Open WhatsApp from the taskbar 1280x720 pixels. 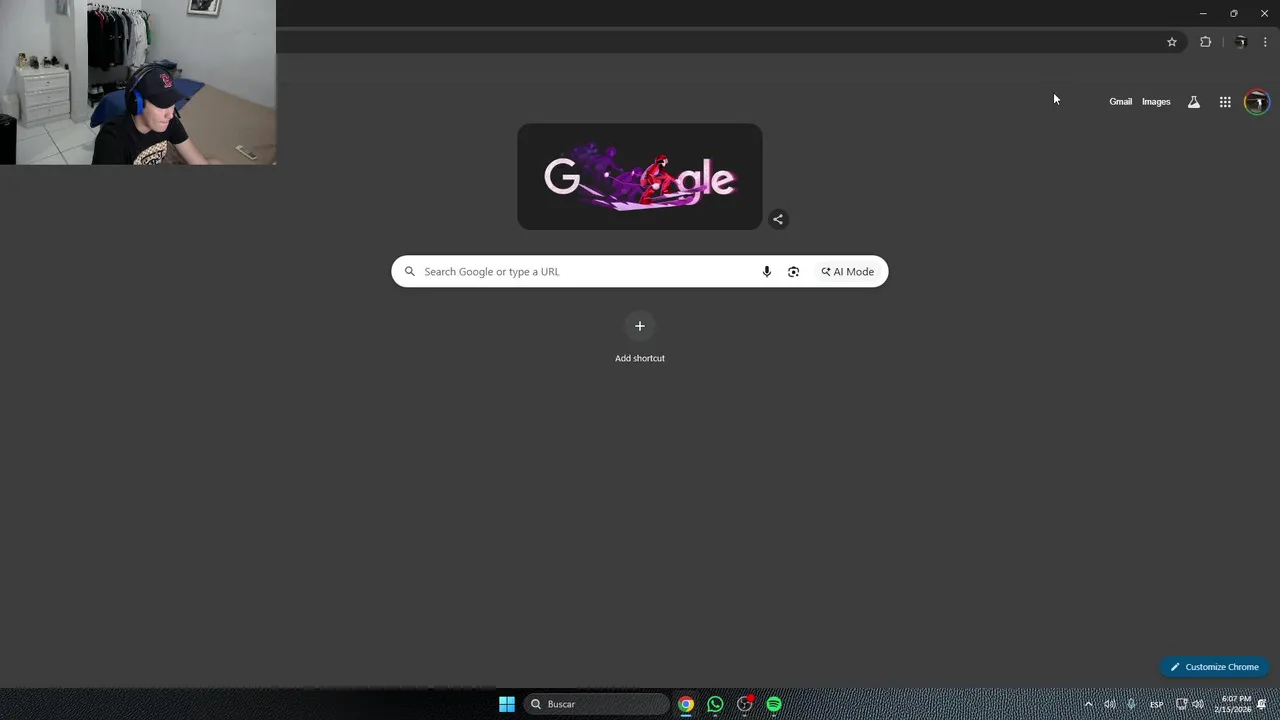tap(715, 704)
